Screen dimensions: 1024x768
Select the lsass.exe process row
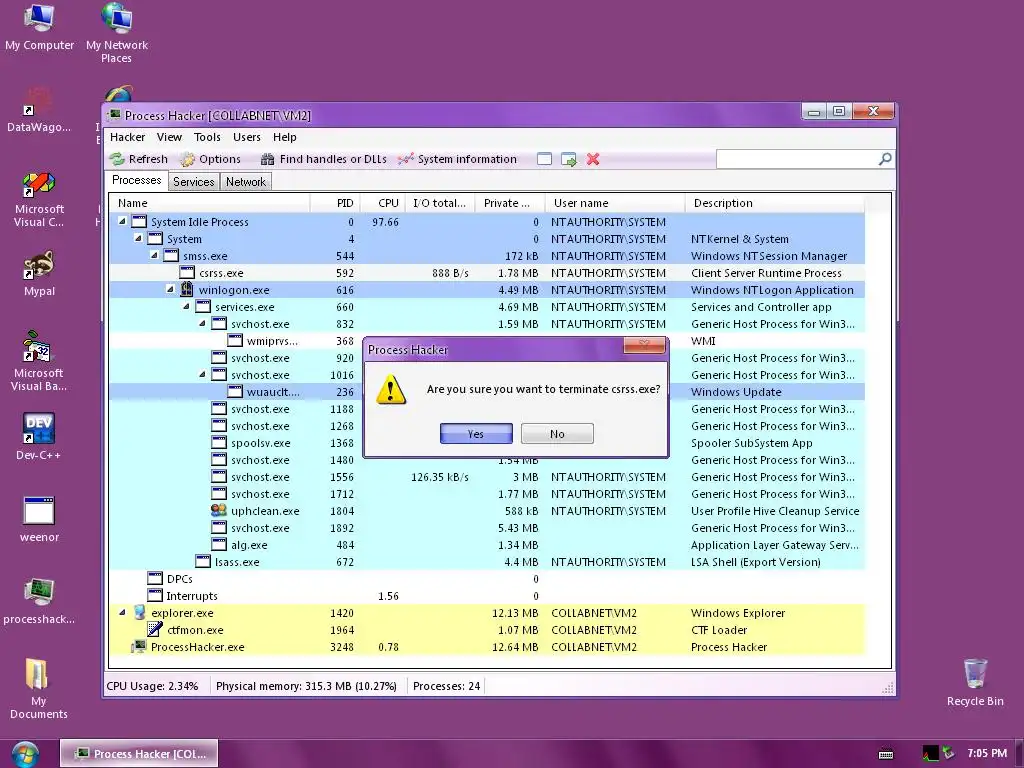tap(487, 562)
